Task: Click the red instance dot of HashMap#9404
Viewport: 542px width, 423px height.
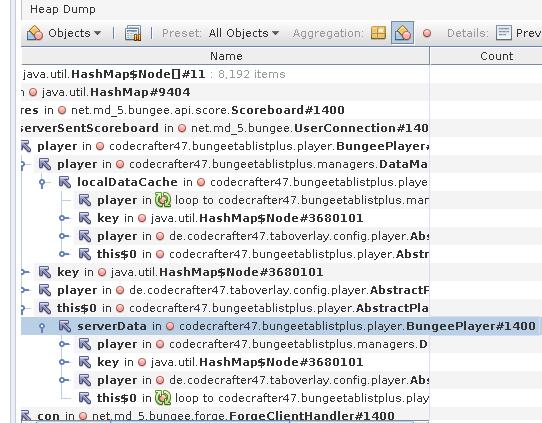Action: pos(33,92)
